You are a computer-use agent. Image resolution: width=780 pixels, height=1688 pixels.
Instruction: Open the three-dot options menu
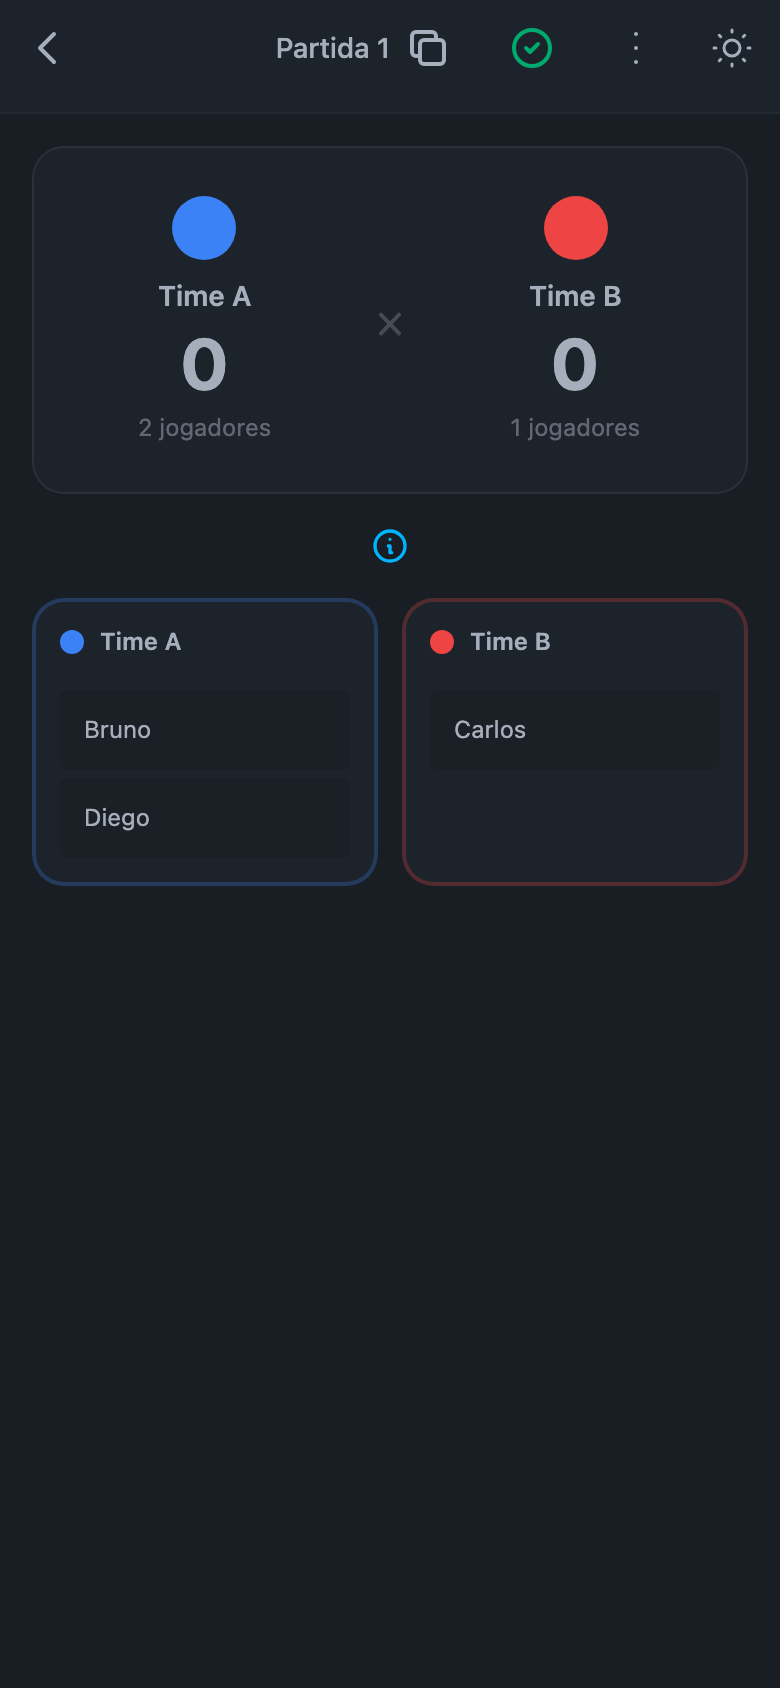coord(636,48)
